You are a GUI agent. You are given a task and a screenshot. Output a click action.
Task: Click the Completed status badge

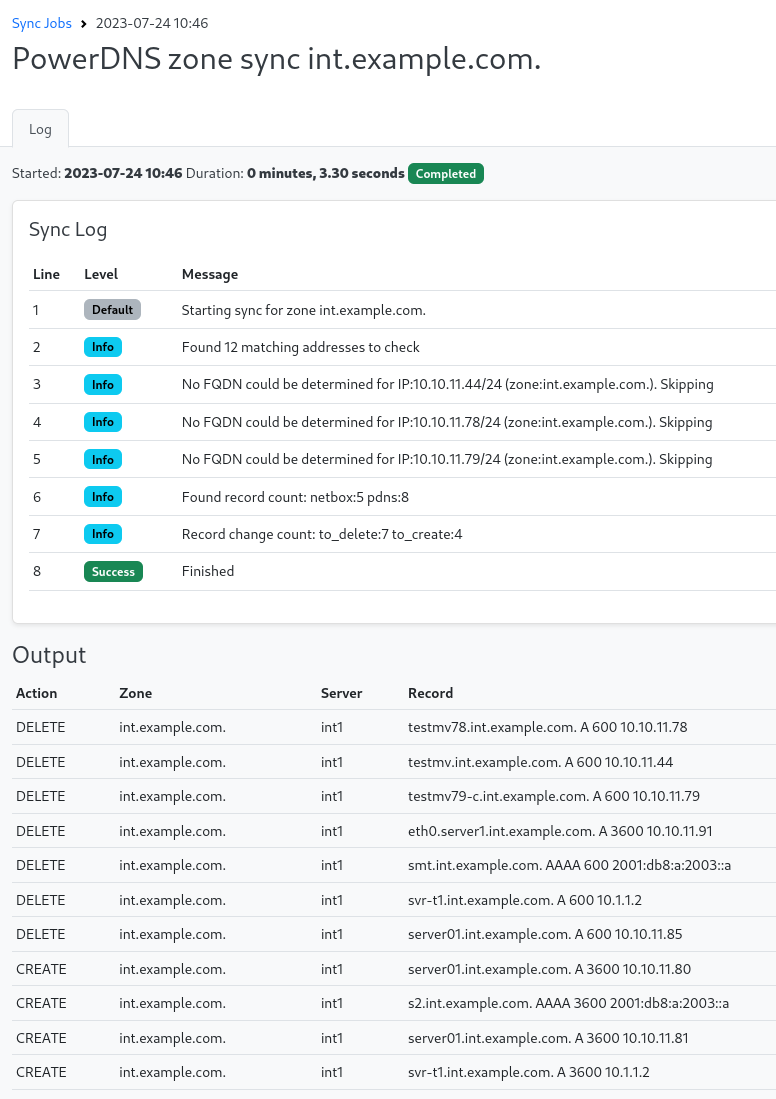point(446,174)
